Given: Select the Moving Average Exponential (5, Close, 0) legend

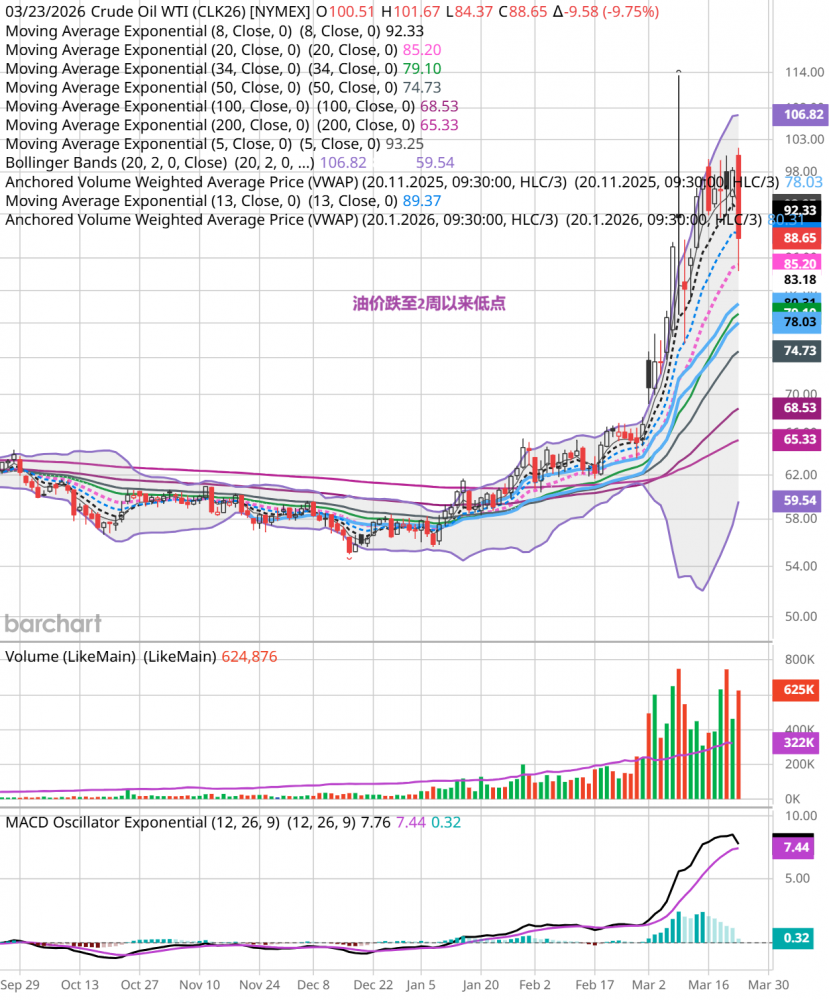Looking at the screenshot, I should tap(149, 144).
